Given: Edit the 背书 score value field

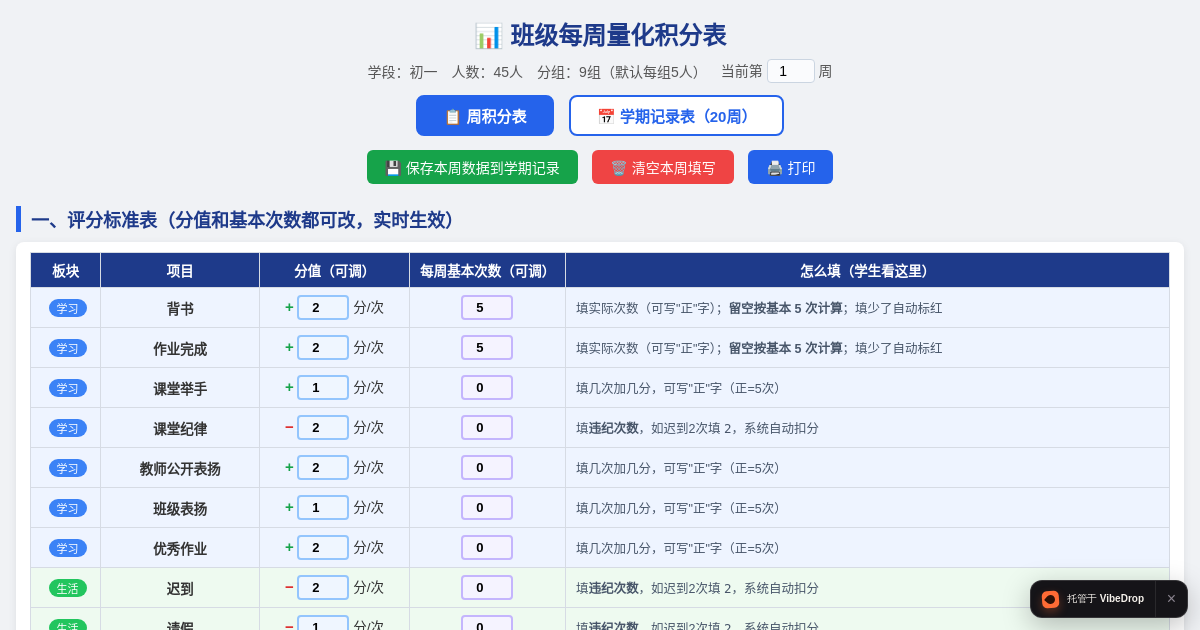Looking at the screenshot, I should (323, 307).
